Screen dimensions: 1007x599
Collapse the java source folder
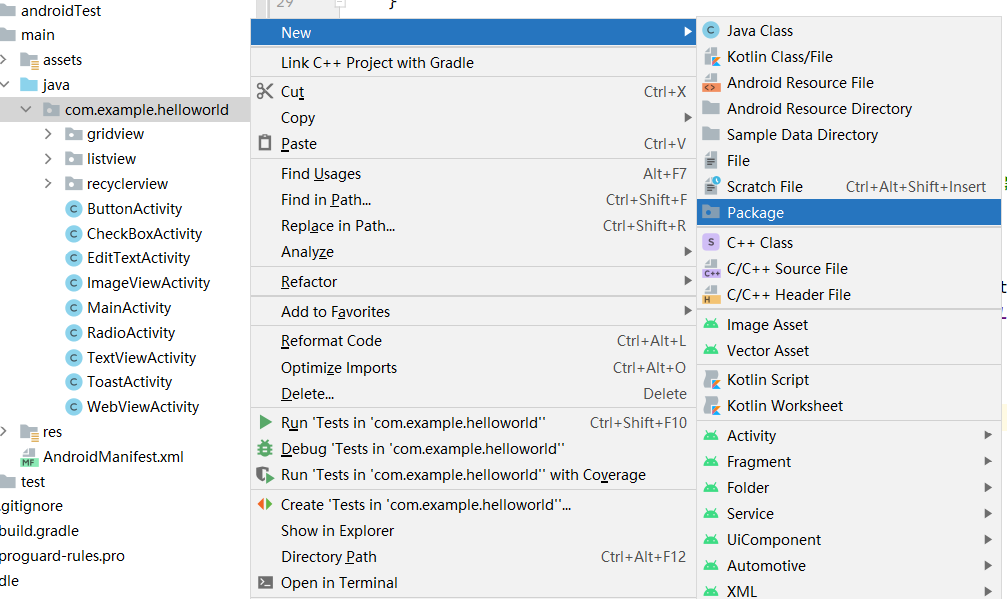click(x=5, y=85)
